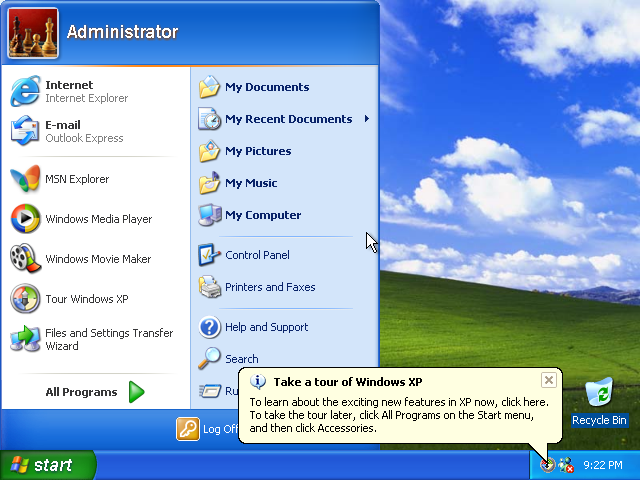Click Windows Messenger tray icon
Viewport: 640px width, 480px height.
tap(567, 465)
